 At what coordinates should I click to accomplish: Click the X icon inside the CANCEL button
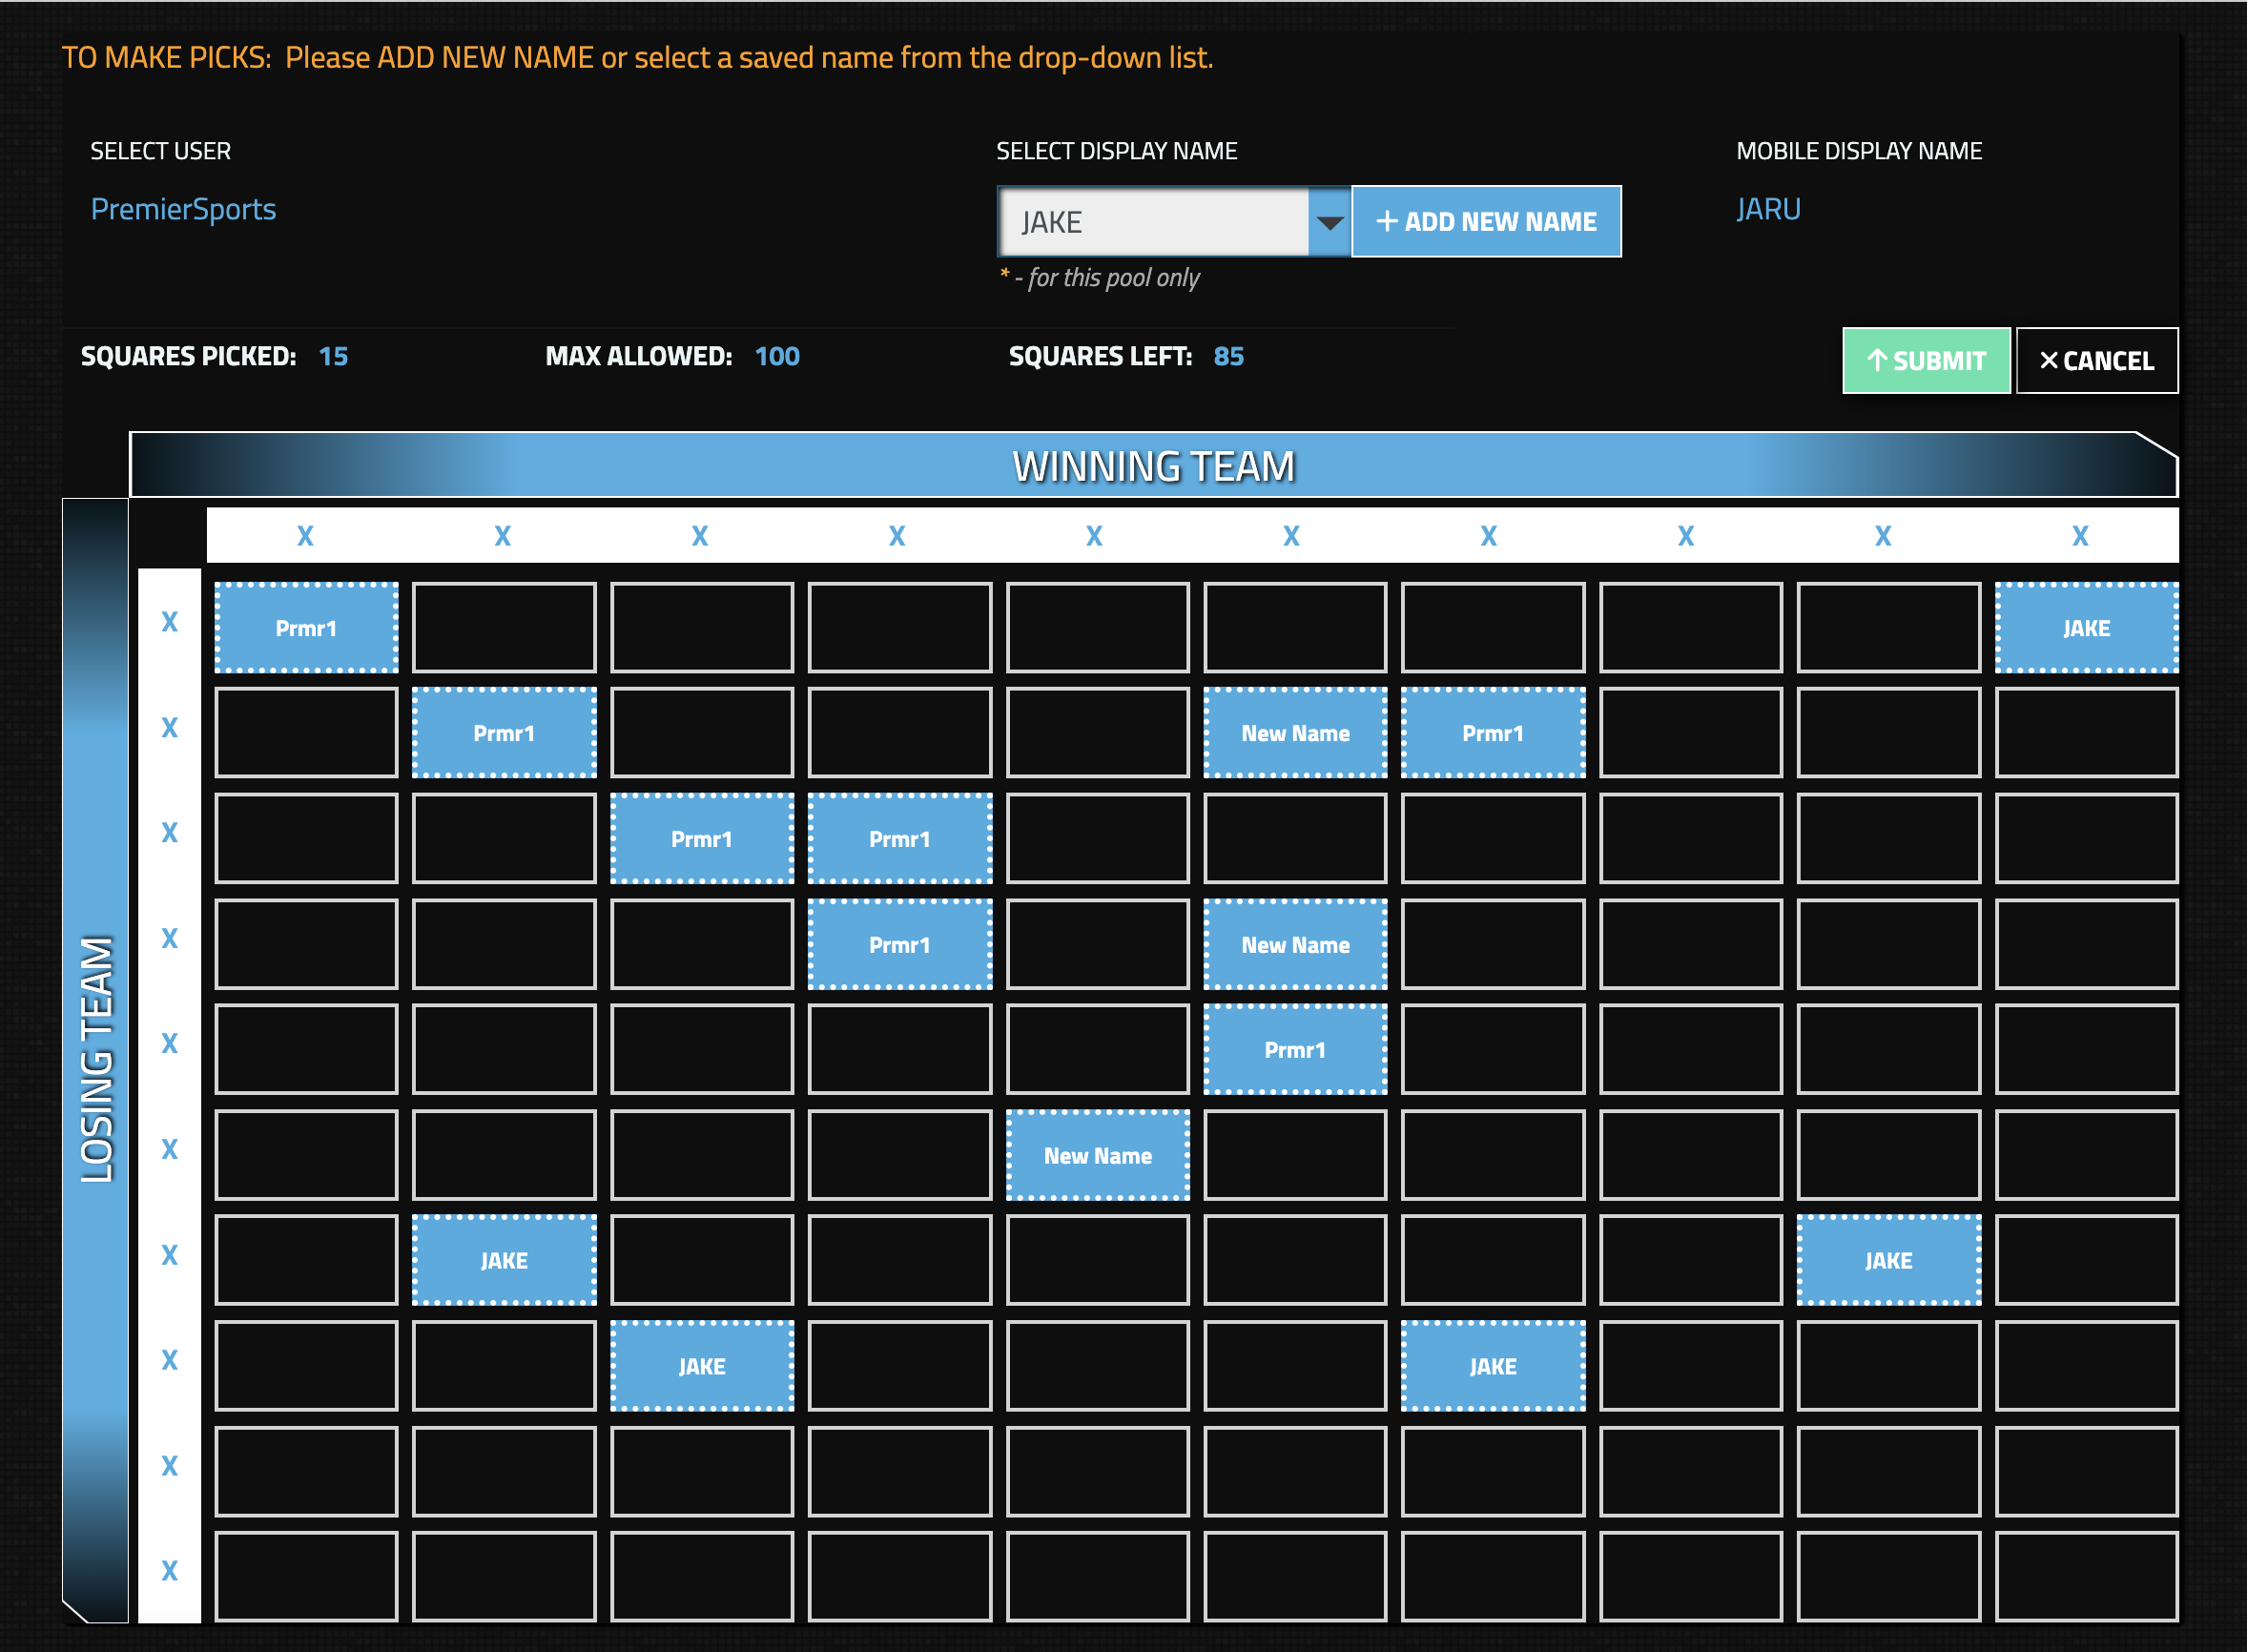[2049, 361]
